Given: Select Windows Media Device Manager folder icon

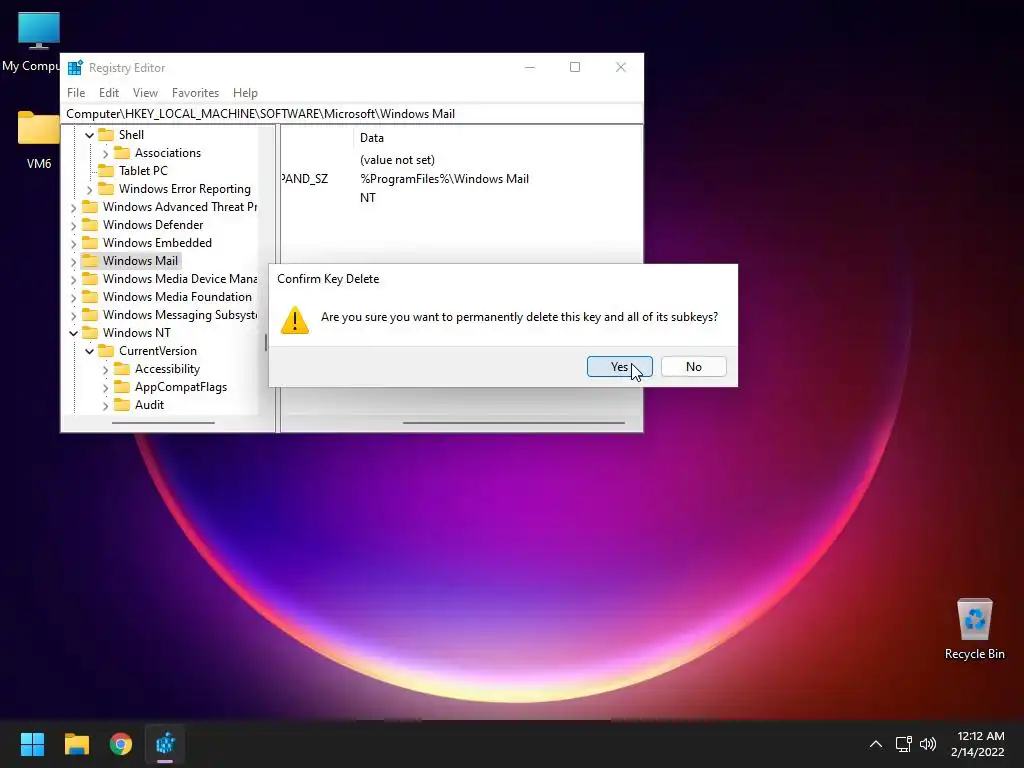Looking at the screenshot, I should [90, 279].
